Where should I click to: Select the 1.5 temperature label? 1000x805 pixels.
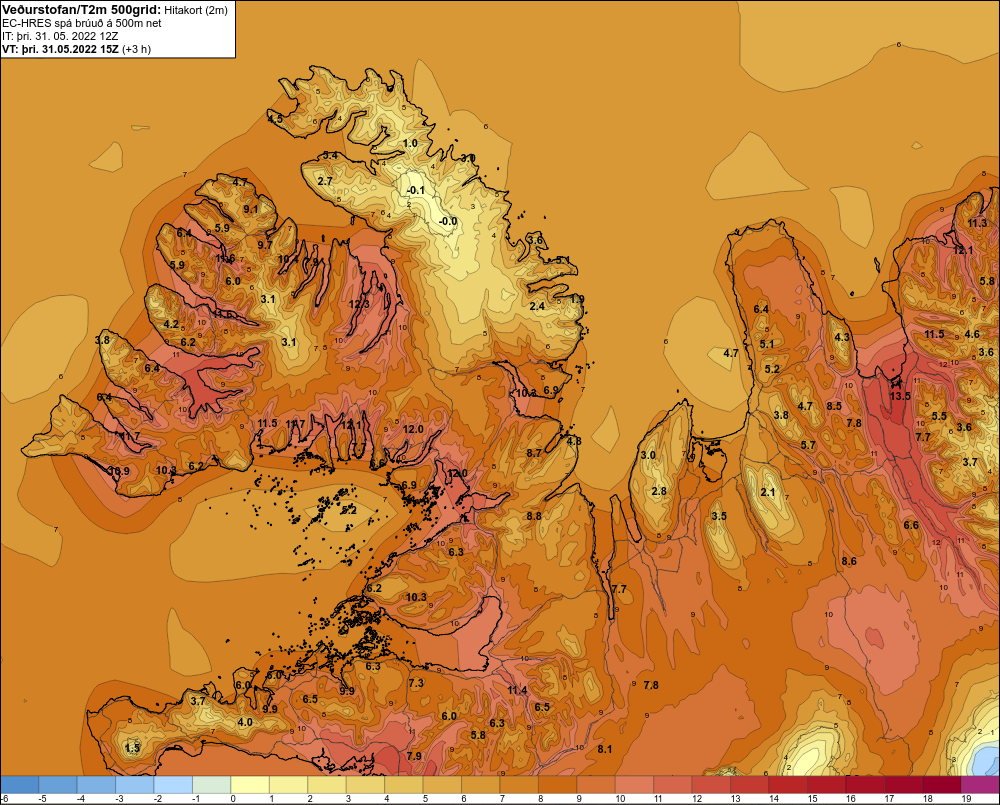click(x=132, y=748)
